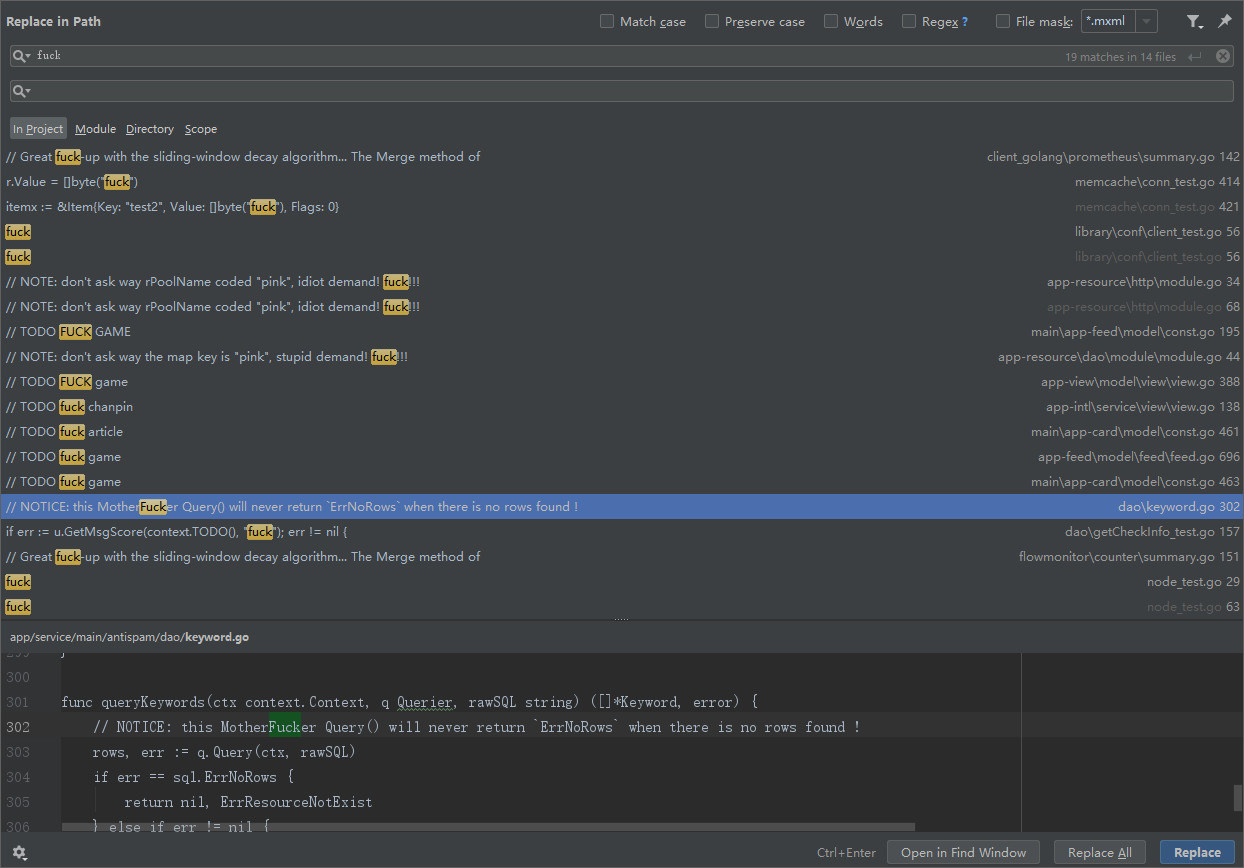Select the app-view view.go 388 result
Viewport: 1244px width, 868px height.
(622, 382)
